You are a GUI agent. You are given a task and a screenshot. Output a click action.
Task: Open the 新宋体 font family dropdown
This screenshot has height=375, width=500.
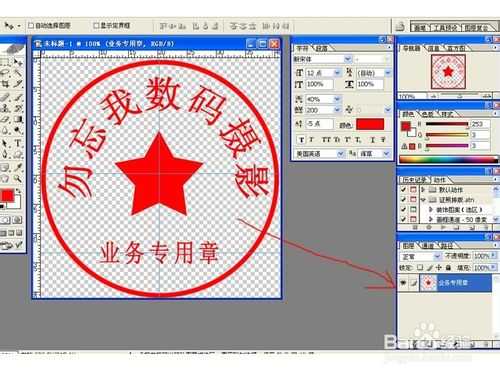tap(348, 59)
